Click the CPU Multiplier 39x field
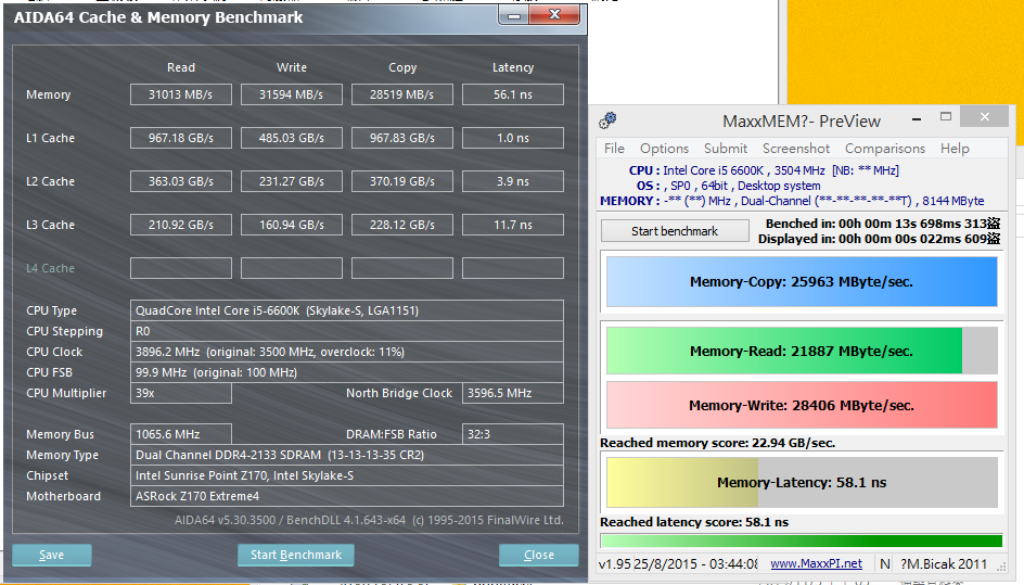The width and height of the screenshot is (1024, 585). point(181,393)
